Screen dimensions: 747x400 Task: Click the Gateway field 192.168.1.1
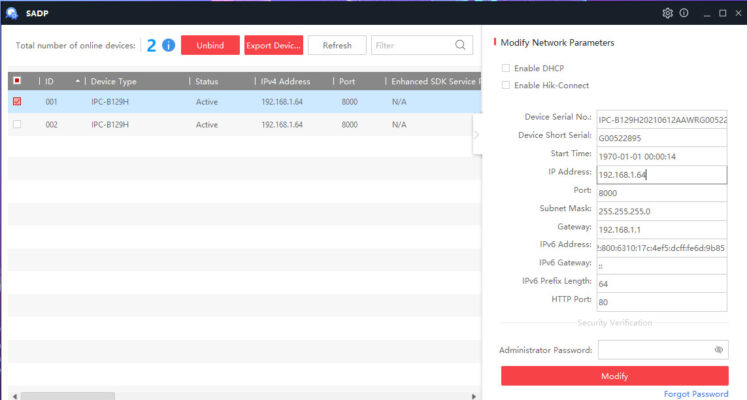pyautogui.click(x=662, y=230)
